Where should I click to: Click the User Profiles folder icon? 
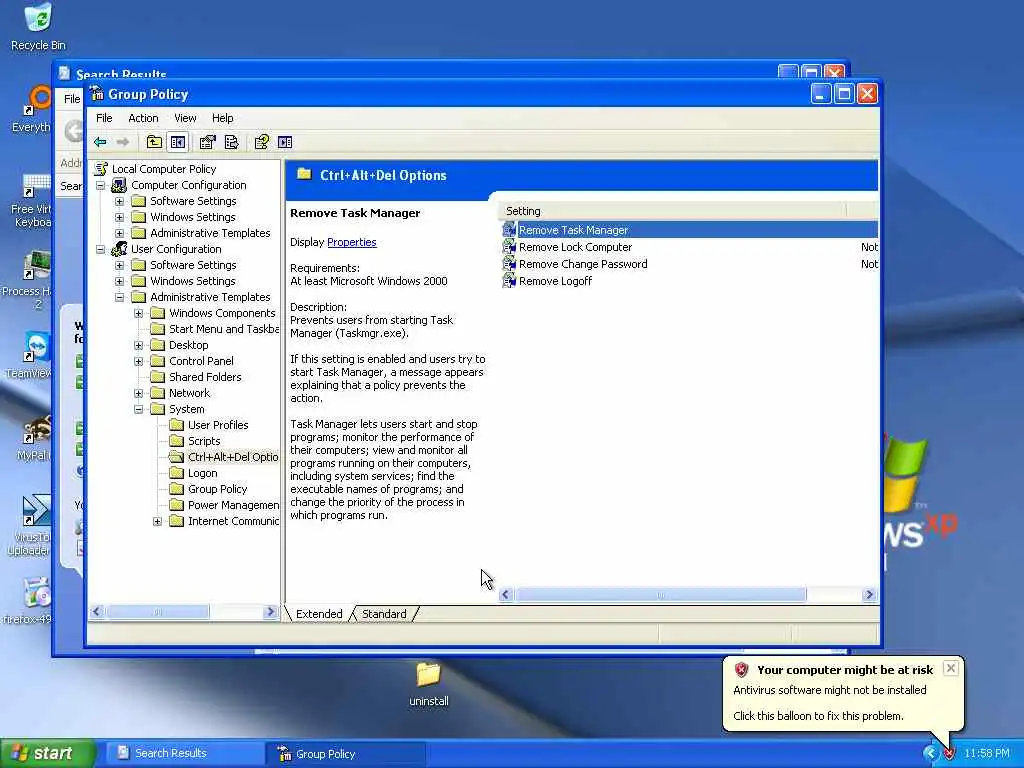pos(176,424)
